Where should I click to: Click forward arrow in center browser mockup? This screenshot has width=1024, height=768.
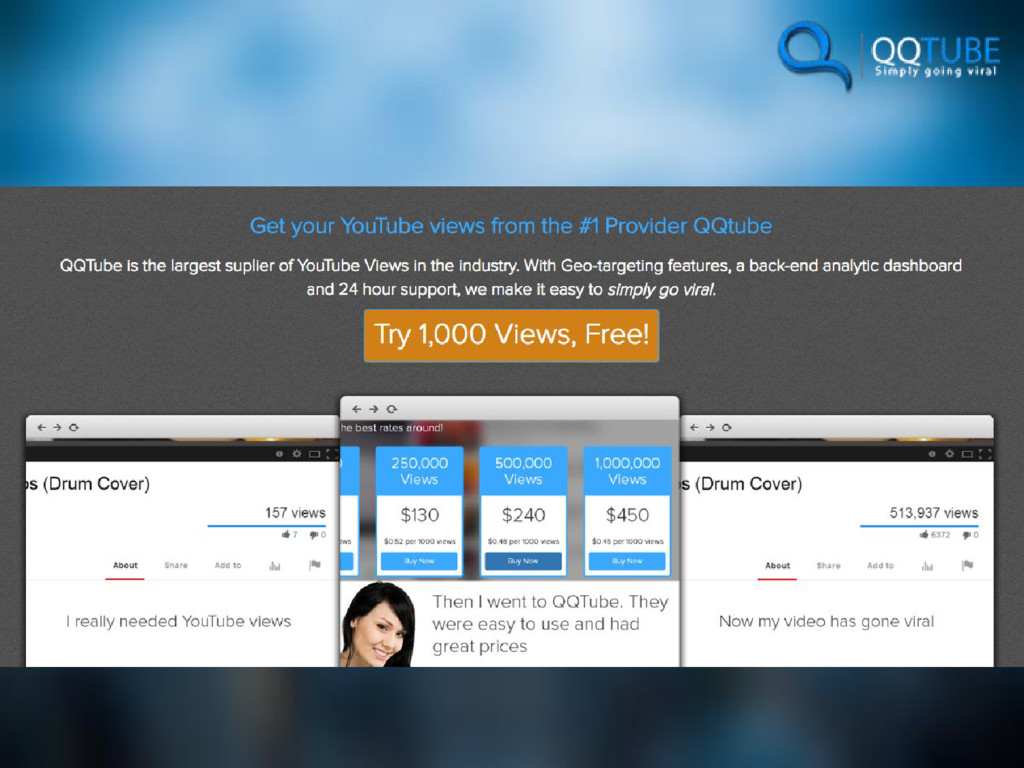[x=374, y=409]
